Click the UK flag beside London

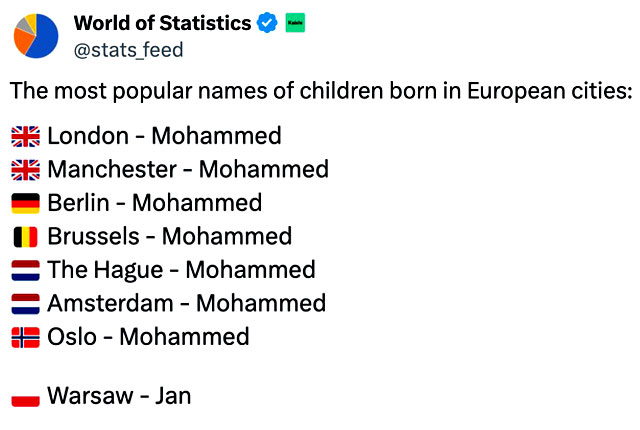(25, 136)
